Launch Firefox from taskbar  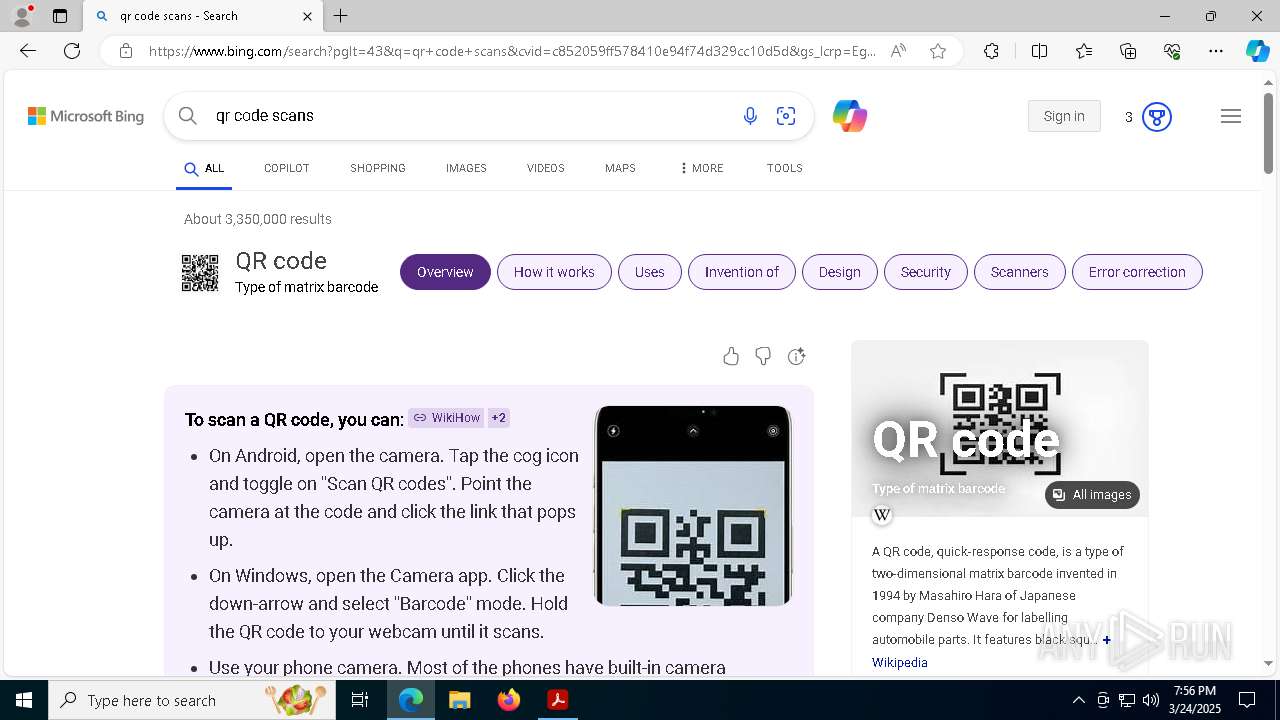(509, 700)
